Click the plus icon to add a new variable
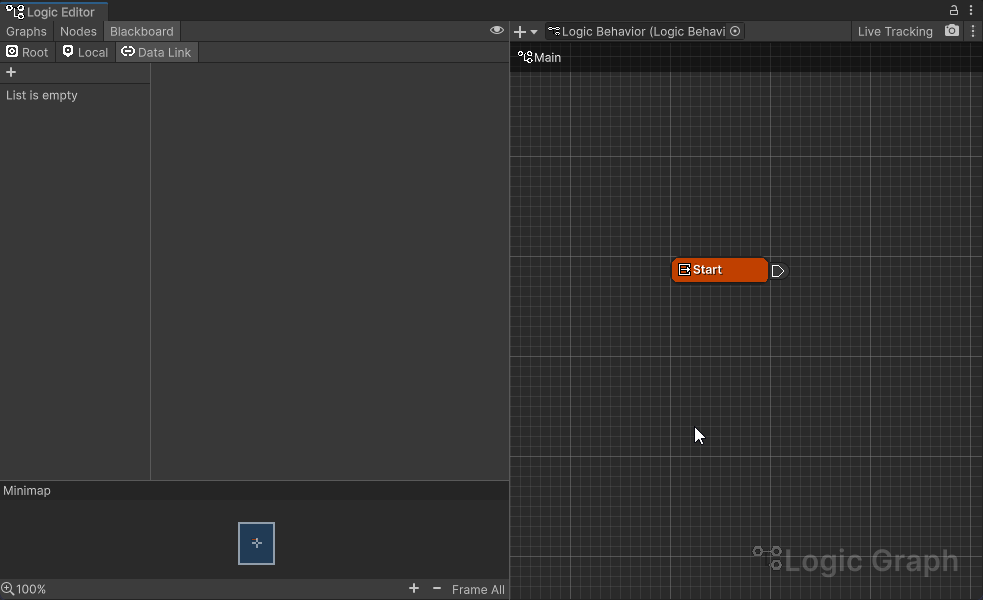The height and width of the screenshot is (600, 983). (11, 72)
